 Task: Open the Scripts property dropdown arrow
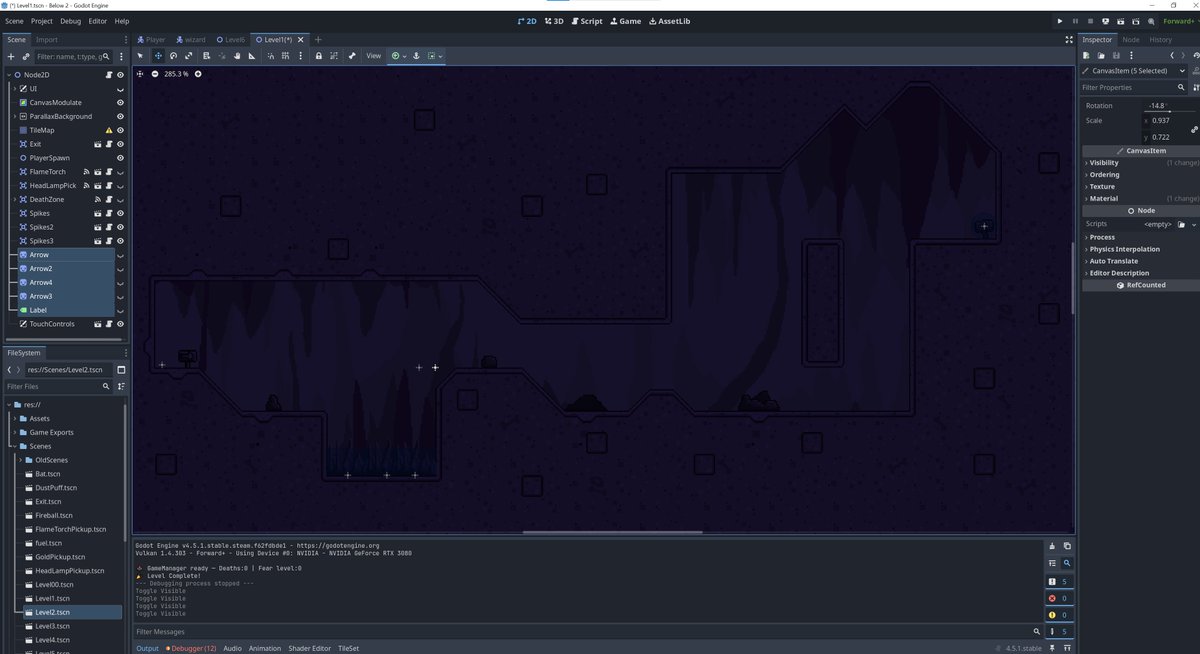click(x=1193, y=224)
